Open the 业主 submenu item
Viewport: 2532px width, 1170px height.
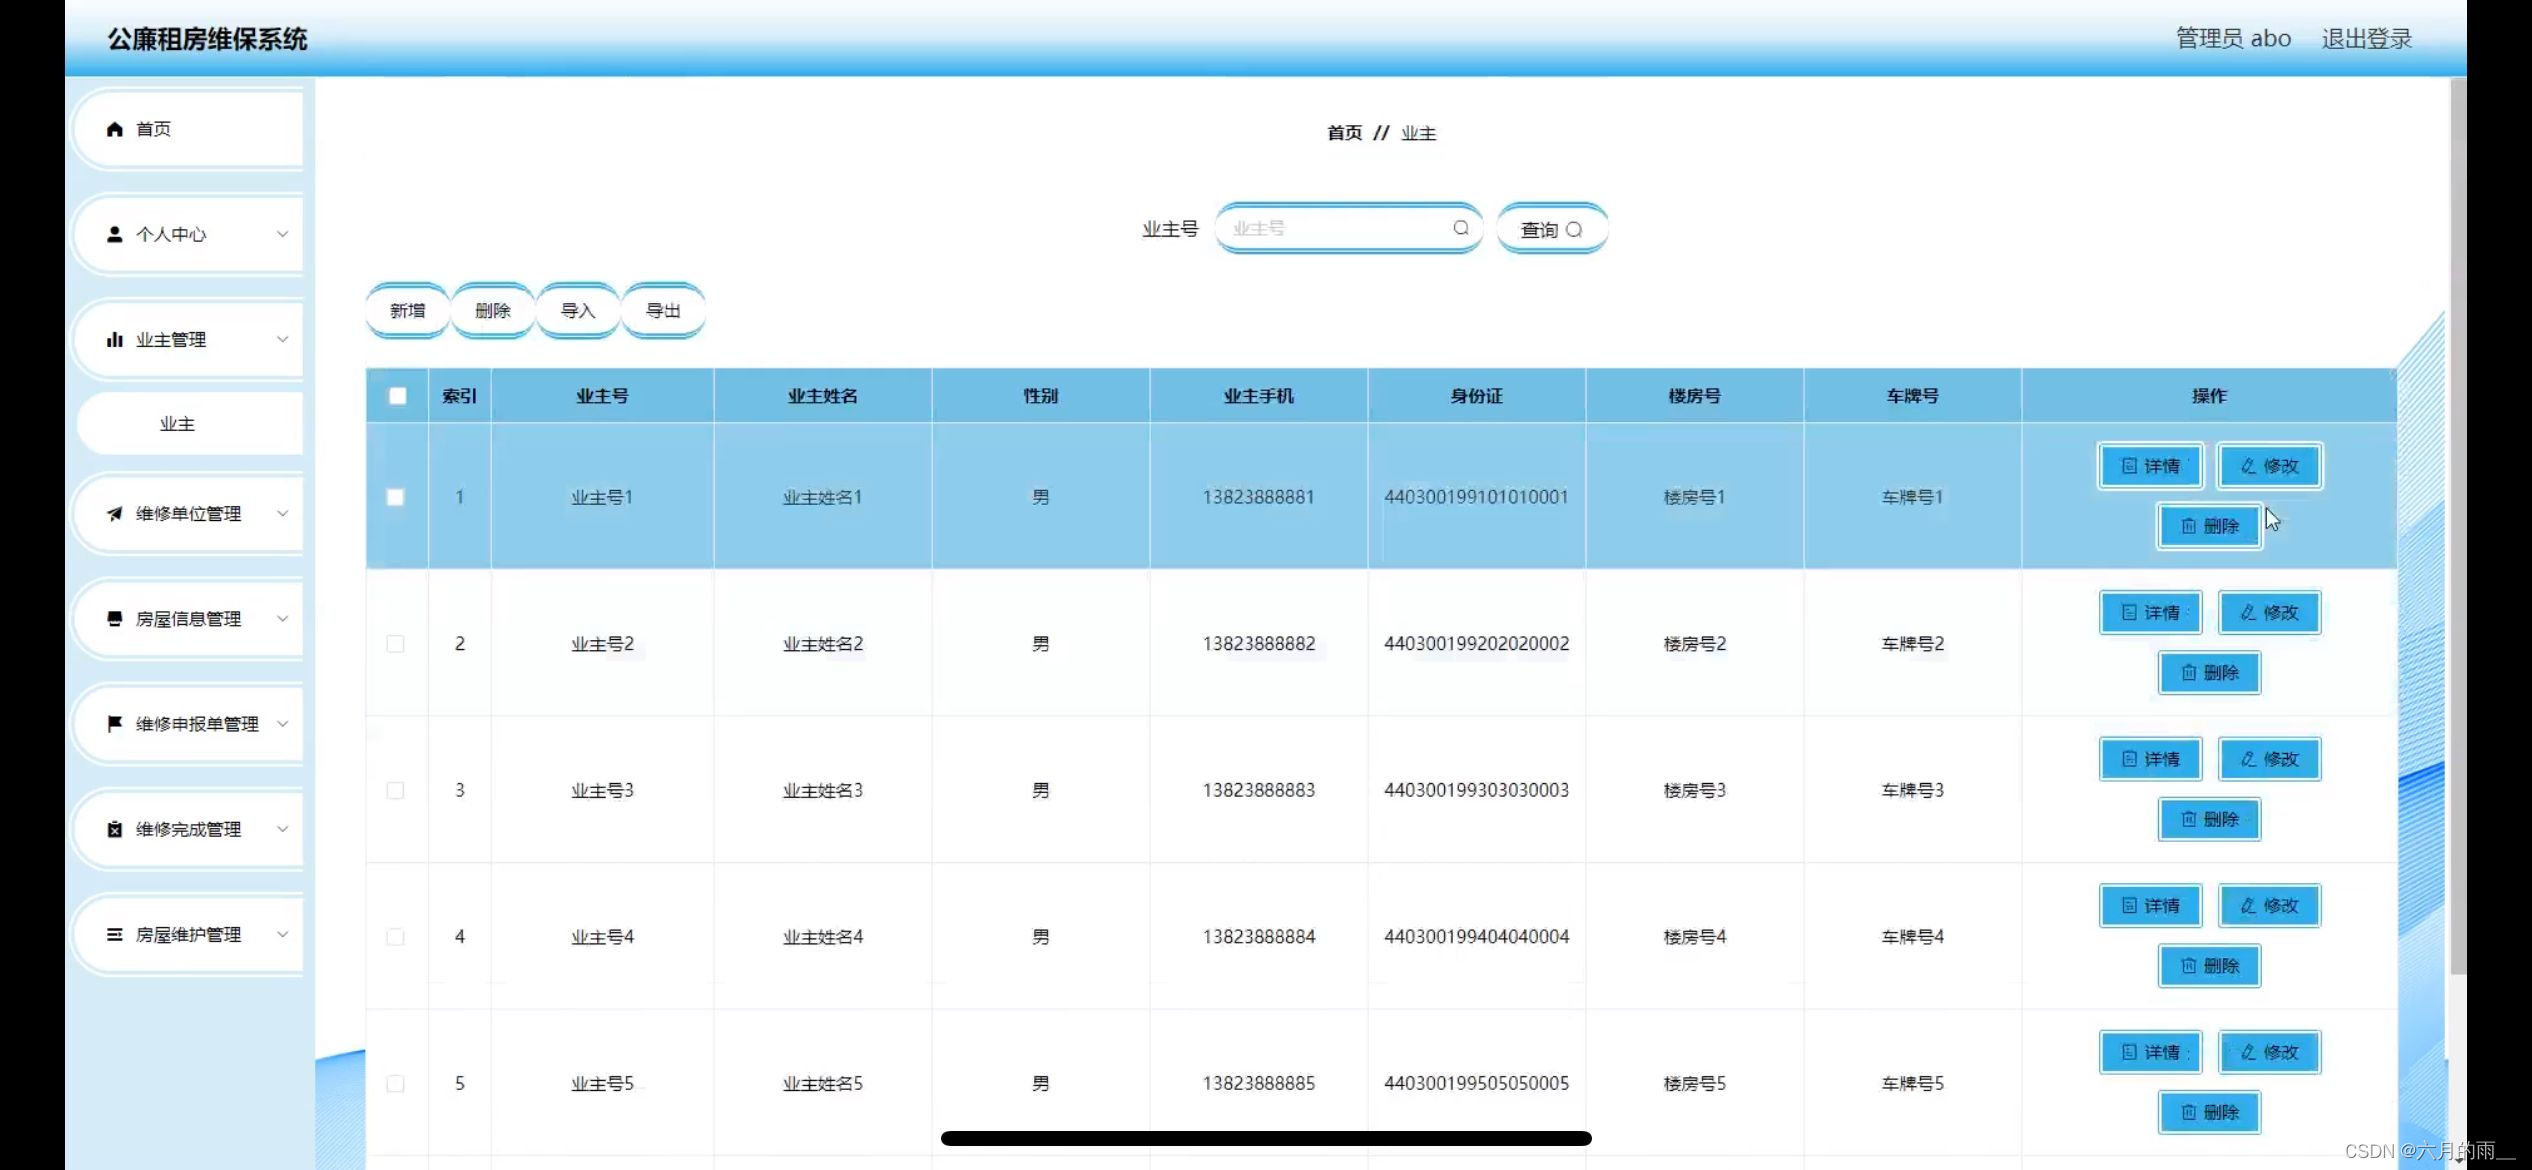178,424
